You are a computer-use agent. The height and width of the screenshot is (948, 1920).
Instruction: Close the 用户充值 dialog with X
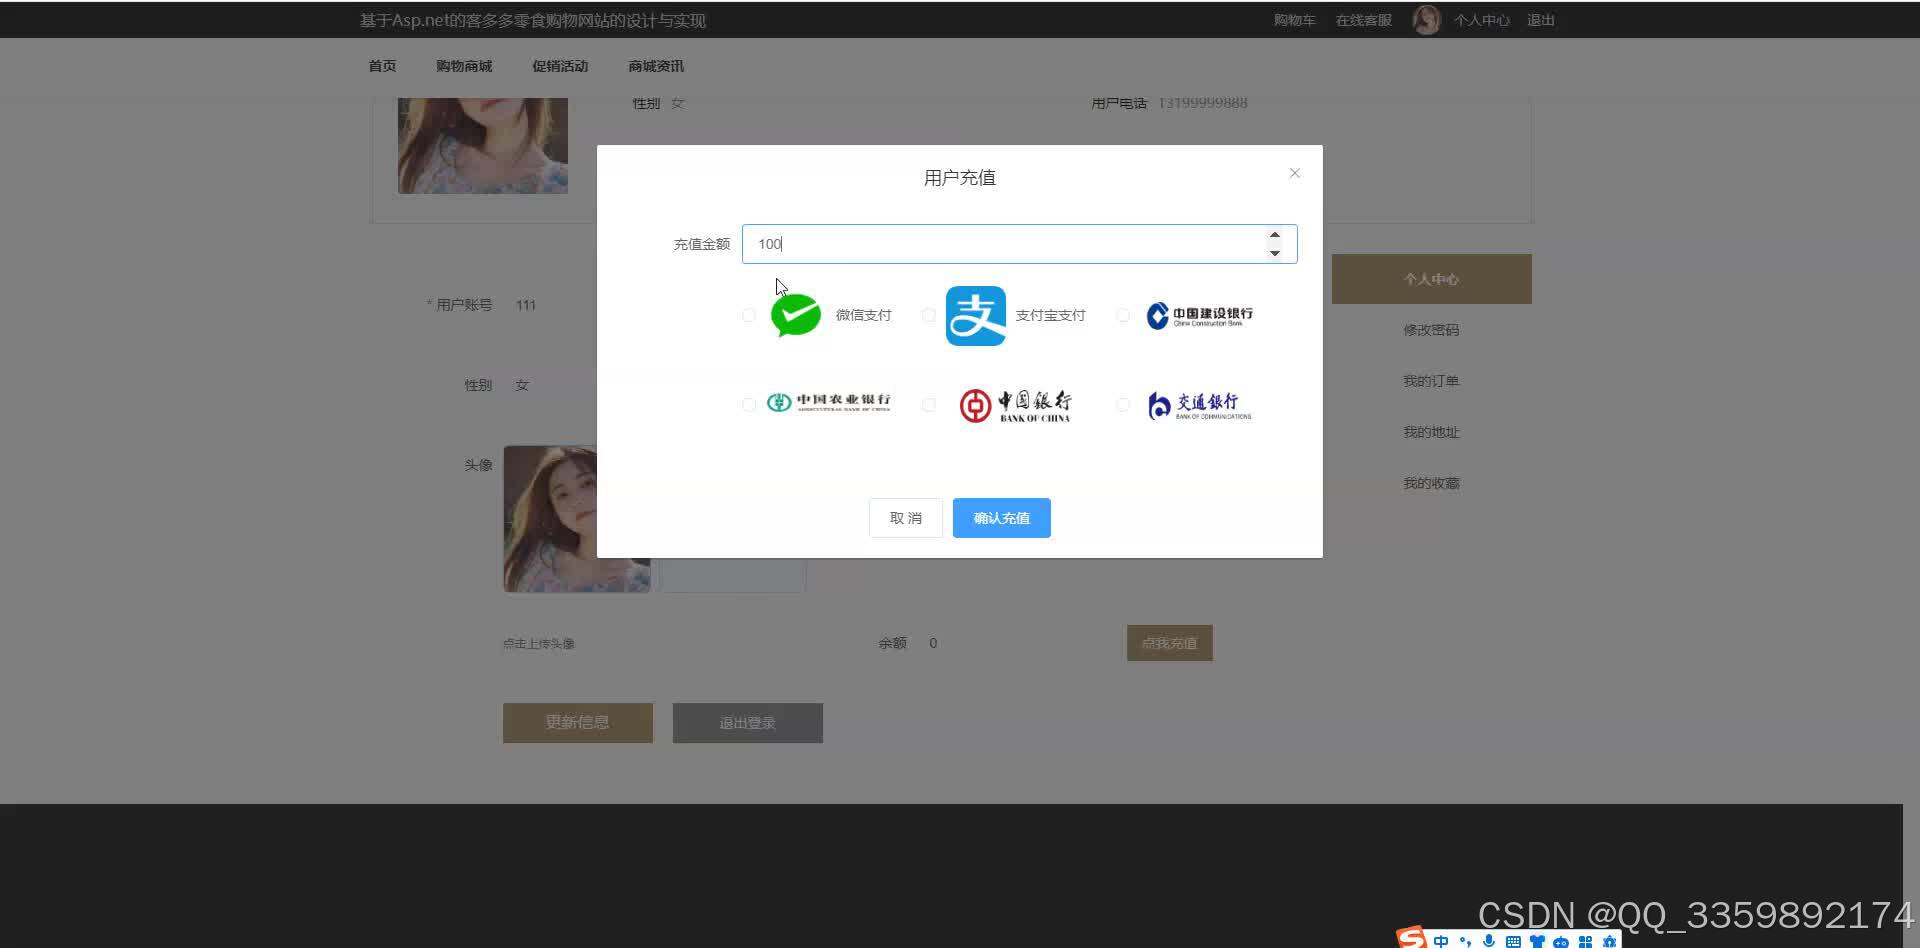click(1294, 173)
